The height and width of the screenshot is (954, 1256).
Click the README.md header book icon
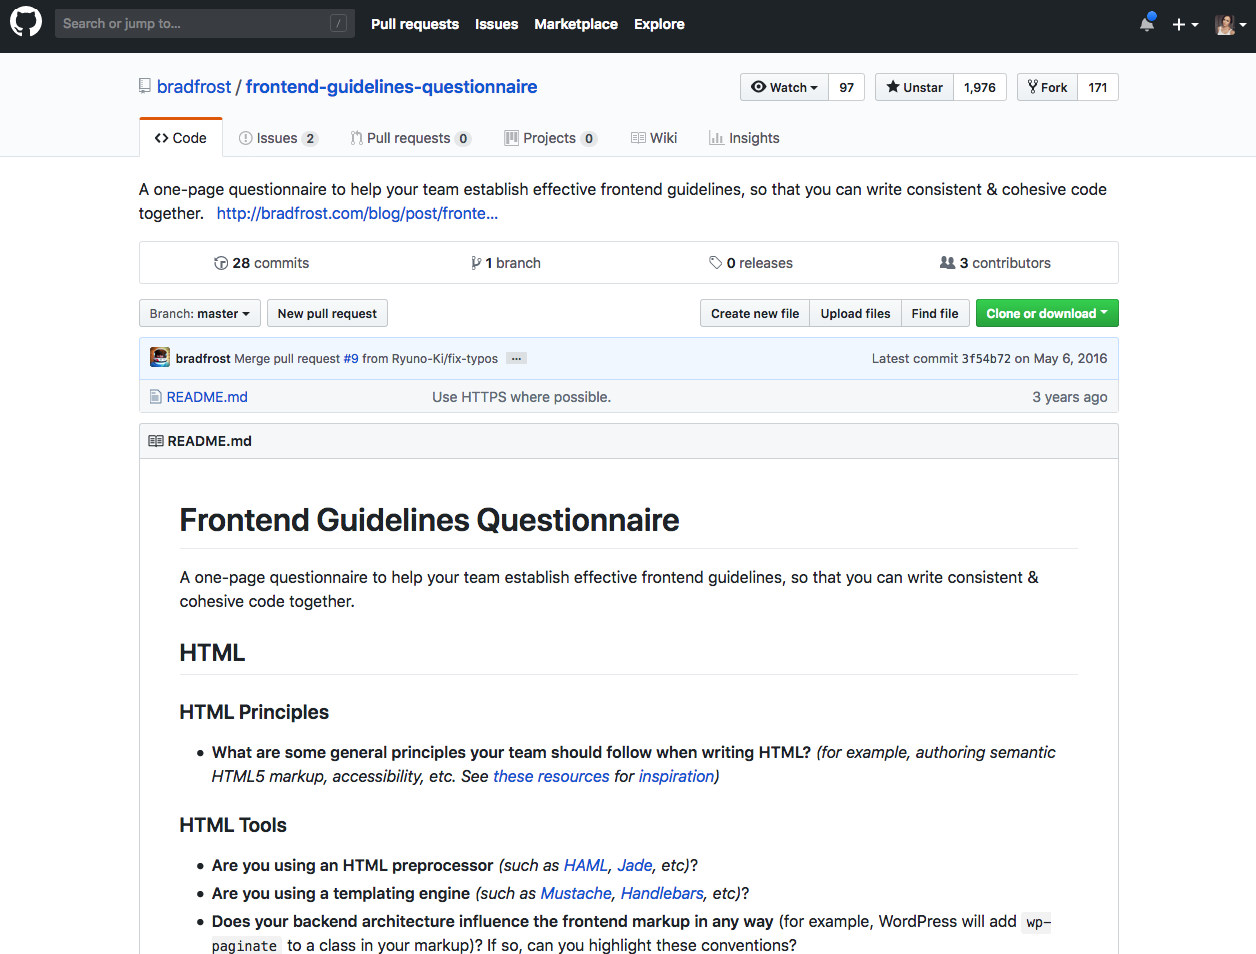(156, 441)
